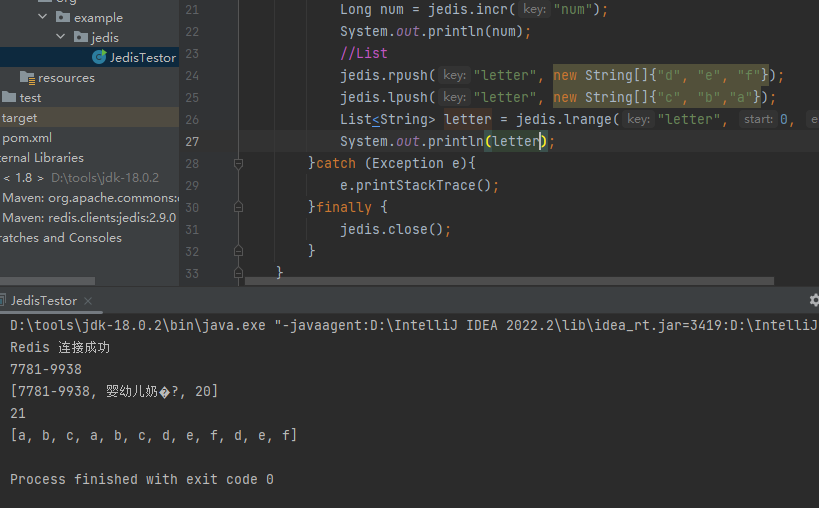The image size is (819, 508).
Task: Collapse the jedis package chevron
Action: [x=60, y=38]
